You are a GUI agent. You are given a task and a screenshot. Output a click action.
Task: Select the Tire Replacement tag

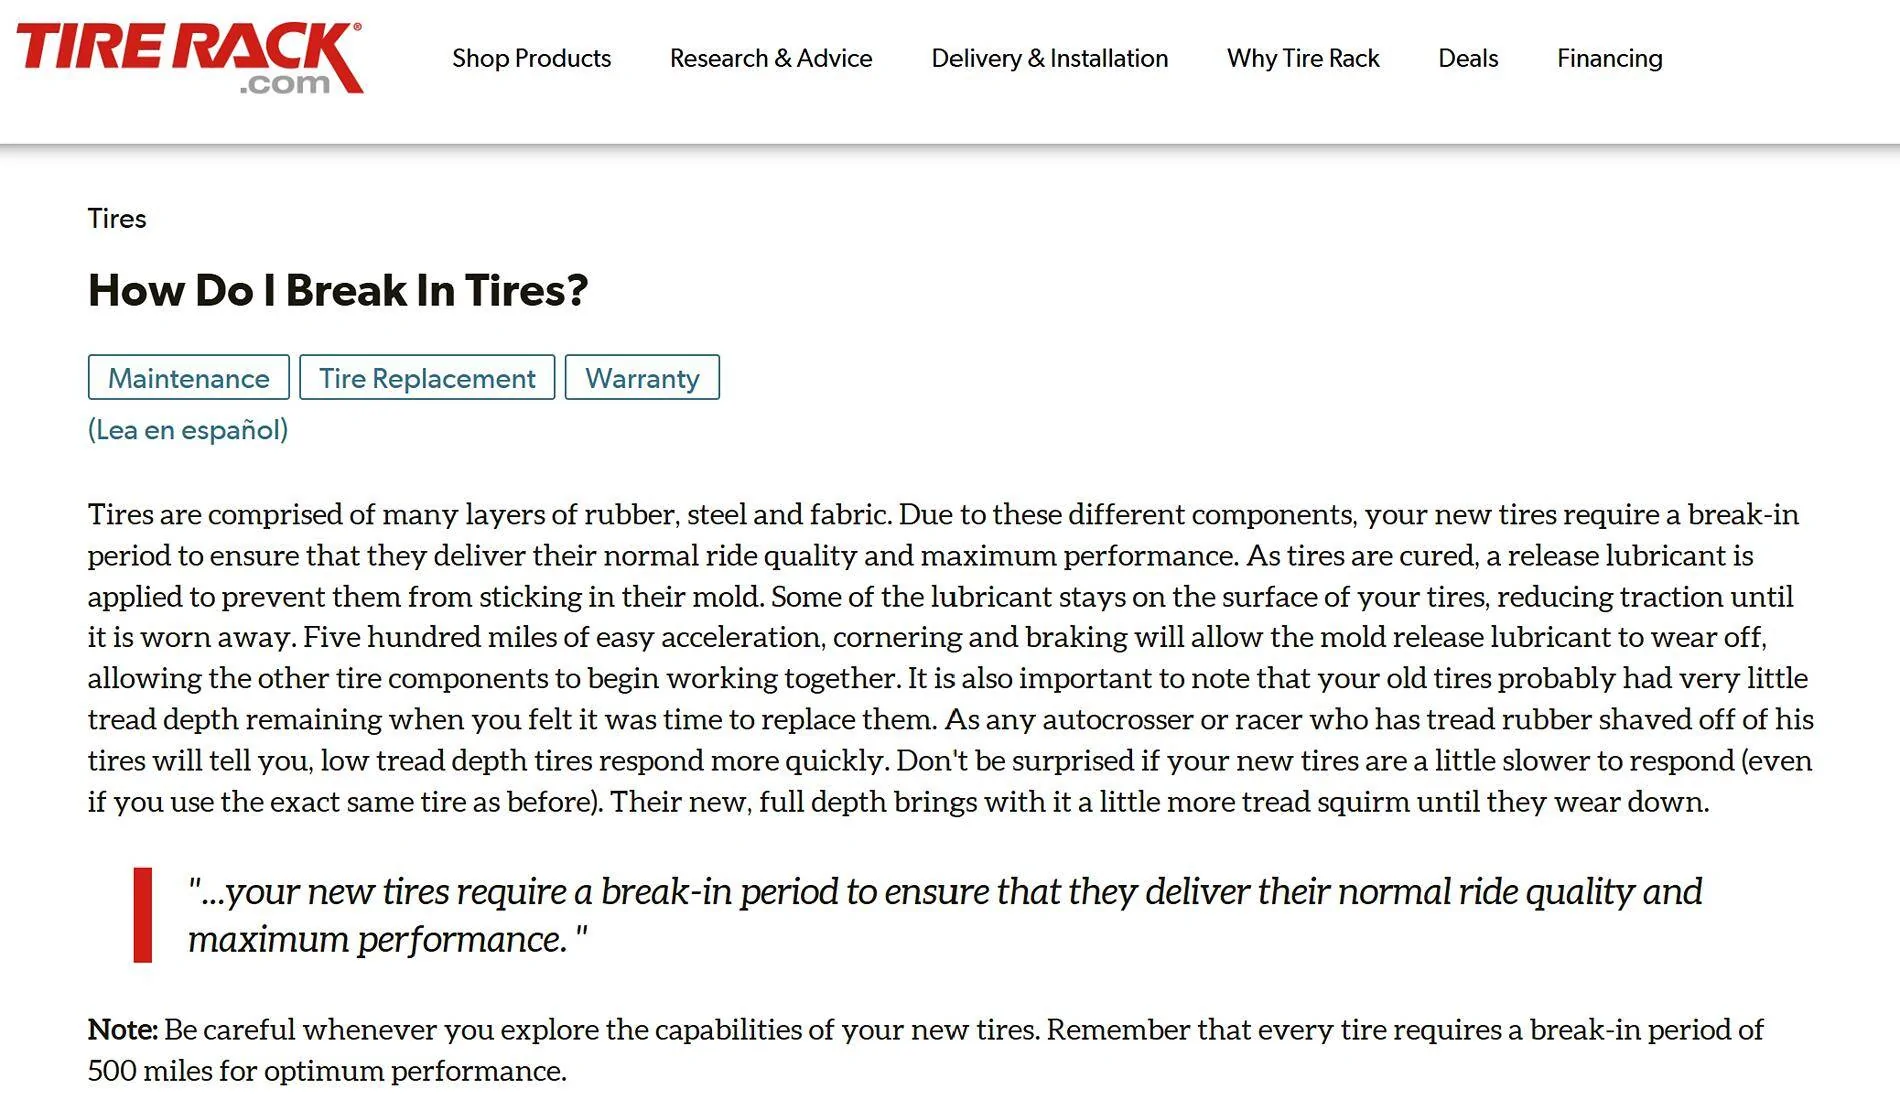[427, 377]
